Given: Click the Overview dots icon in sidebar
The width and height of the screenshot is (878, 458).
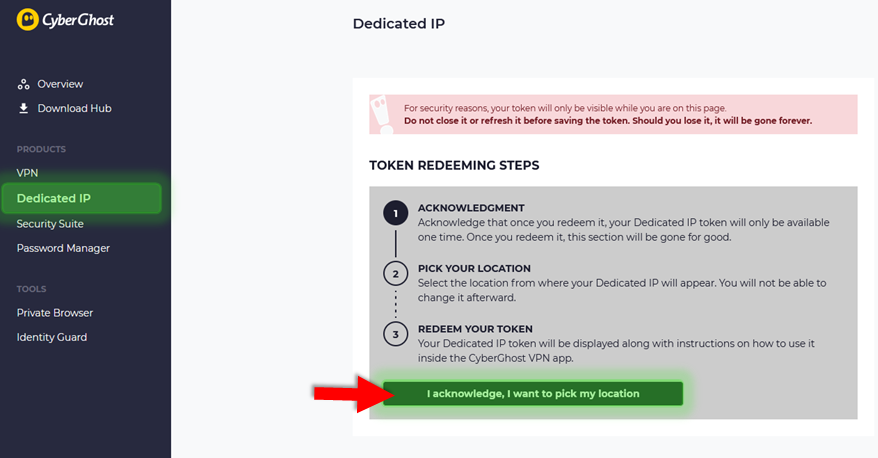Looking at the screenshot, I should (24, 85).
